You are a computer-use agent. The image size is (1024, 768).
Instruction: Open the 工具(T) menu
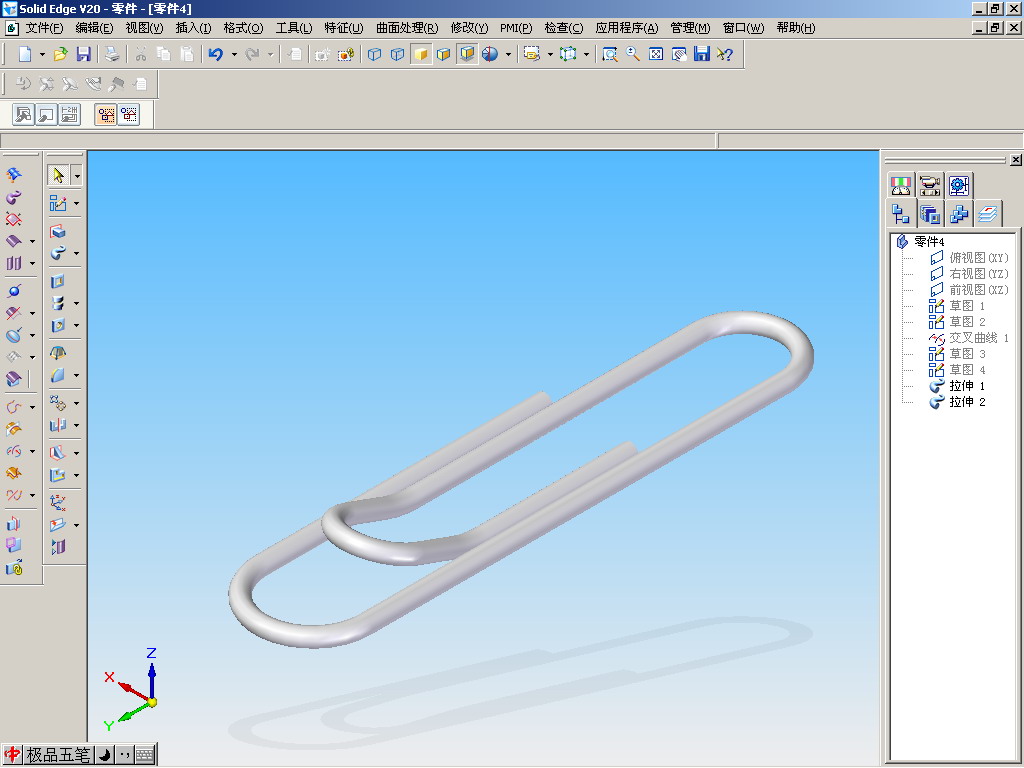[294, 28]
